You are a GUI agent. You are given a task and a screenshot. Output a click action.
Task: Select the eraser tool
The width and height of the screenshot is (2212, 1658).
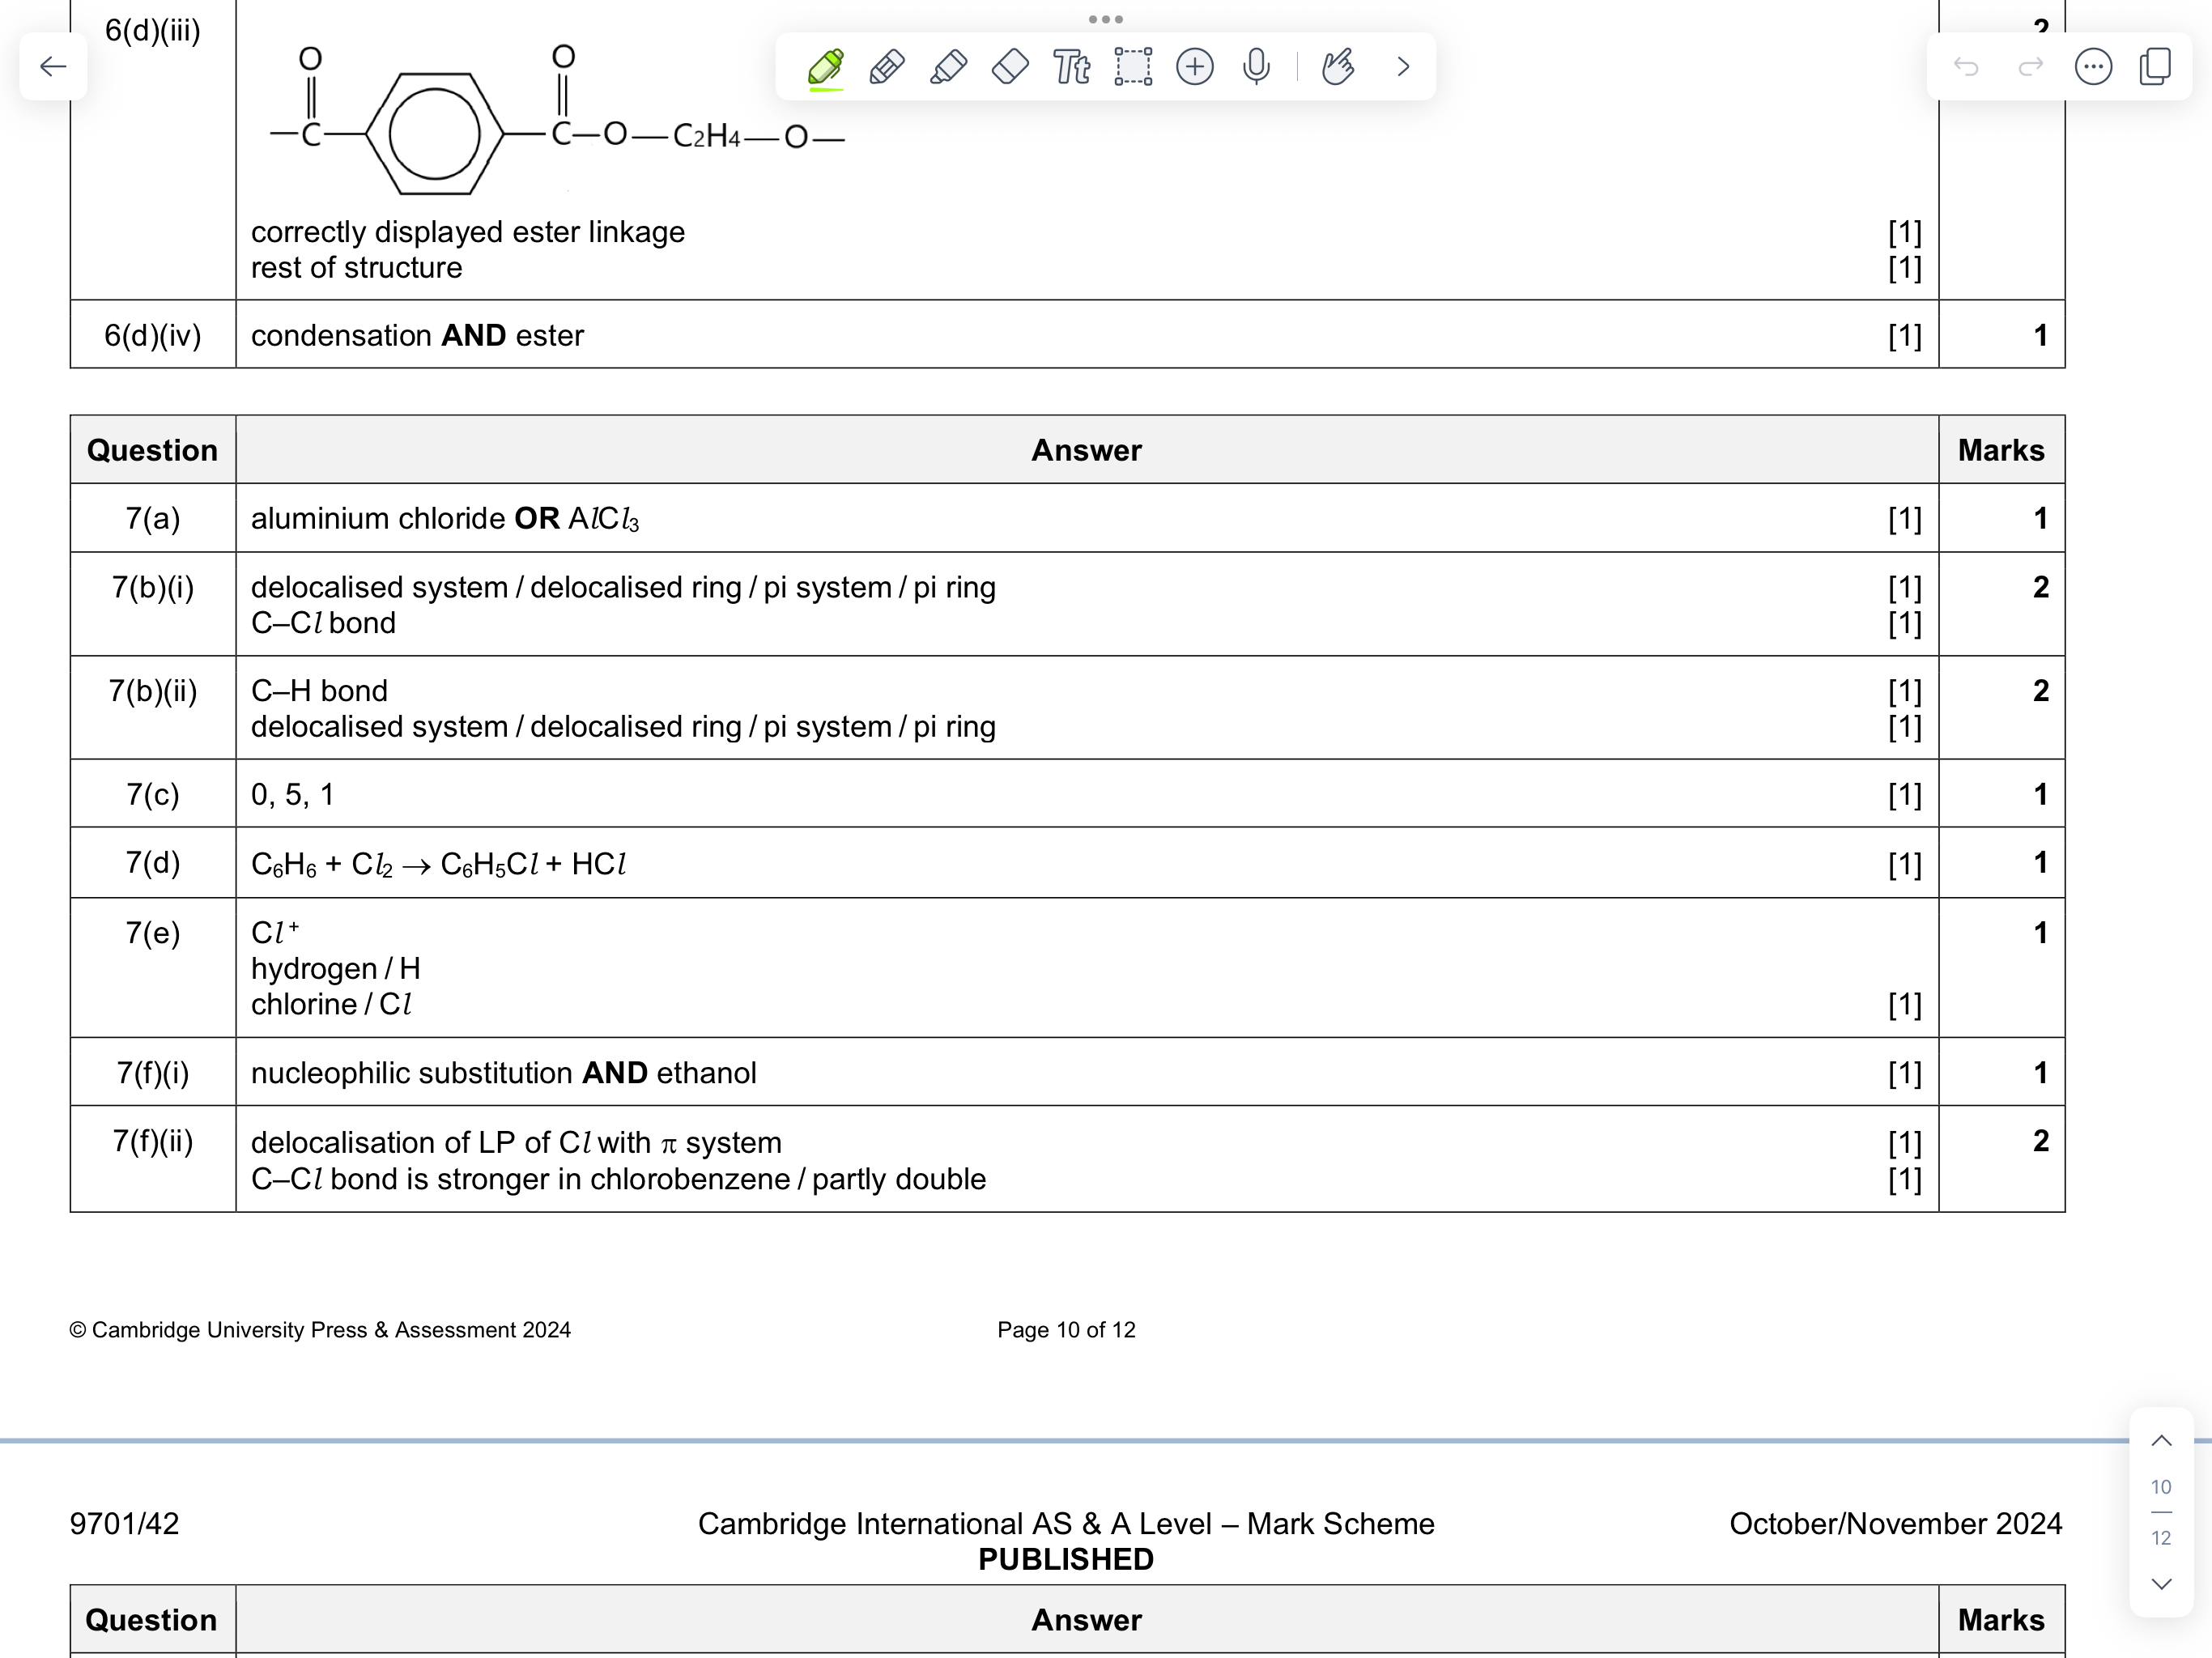point(1010,67)
